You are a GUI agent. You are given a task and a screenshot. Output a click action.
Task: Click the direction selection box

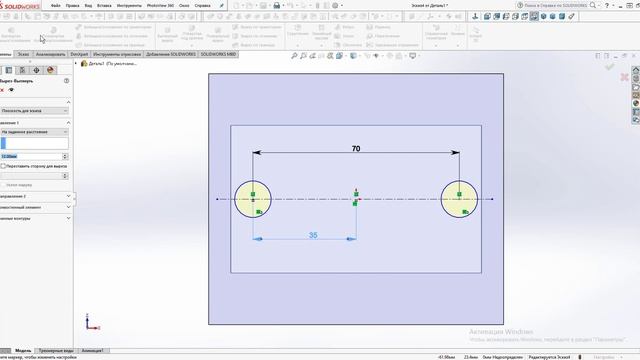(x=34, y=143)
